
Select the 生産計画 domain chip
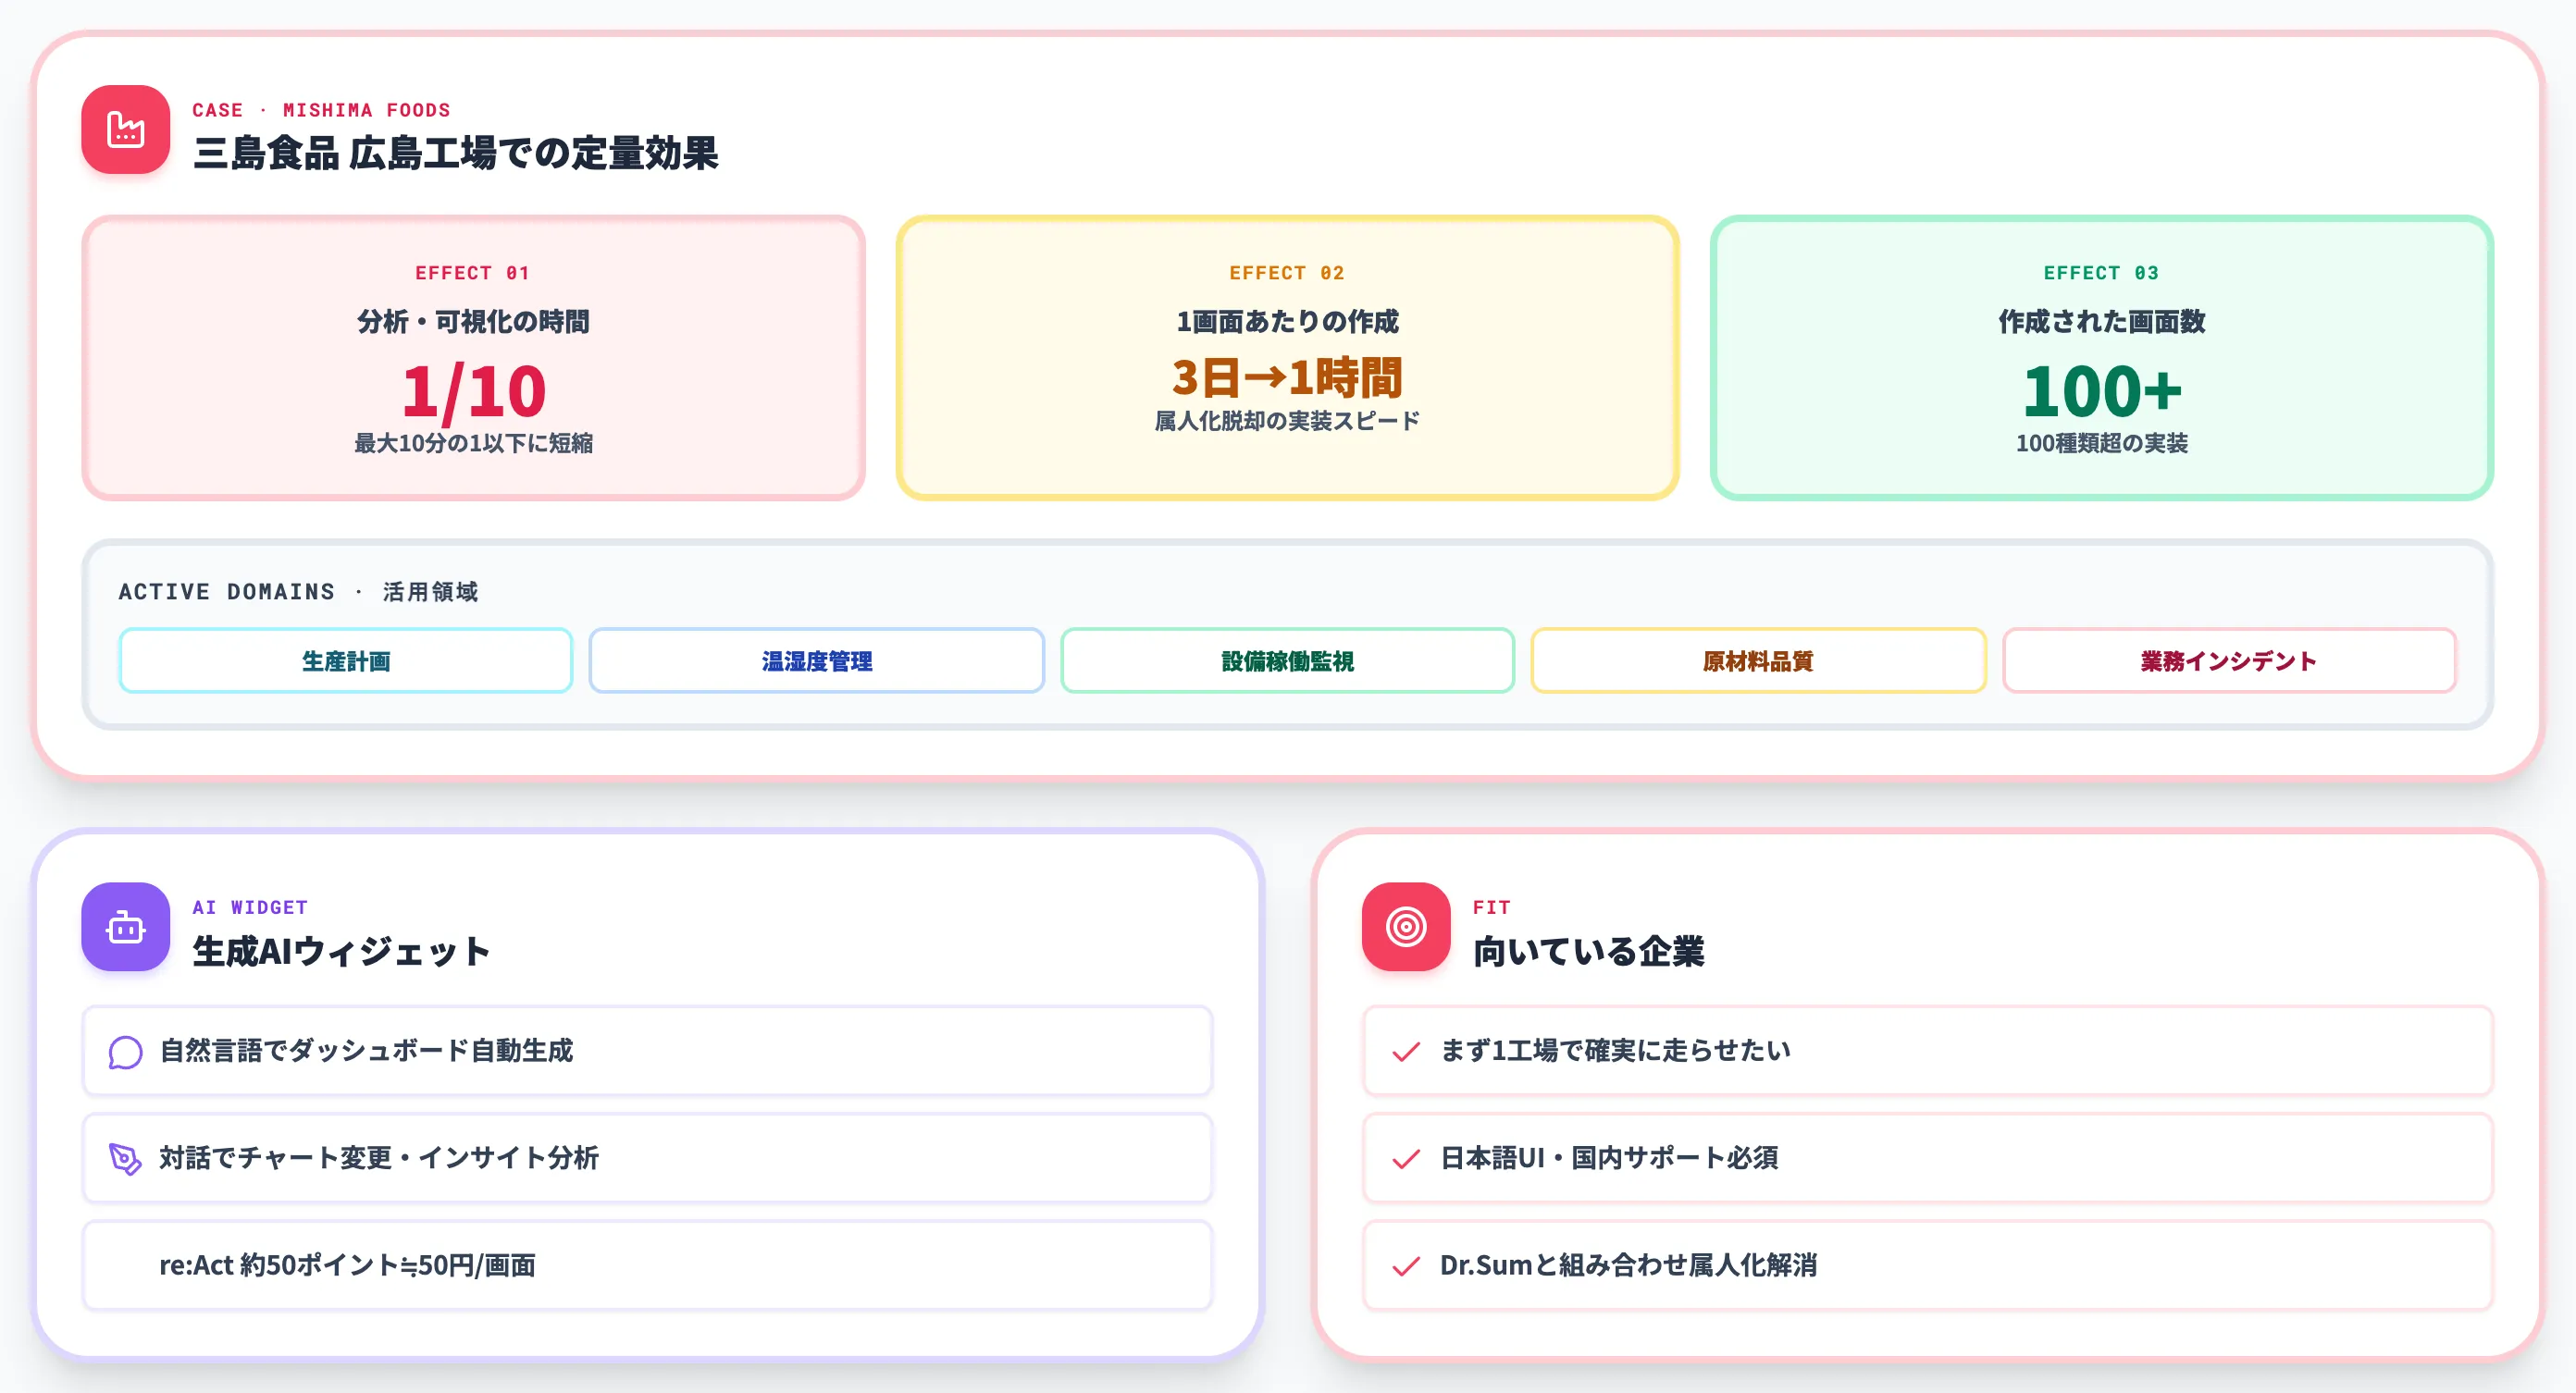(x=346, y=661)
